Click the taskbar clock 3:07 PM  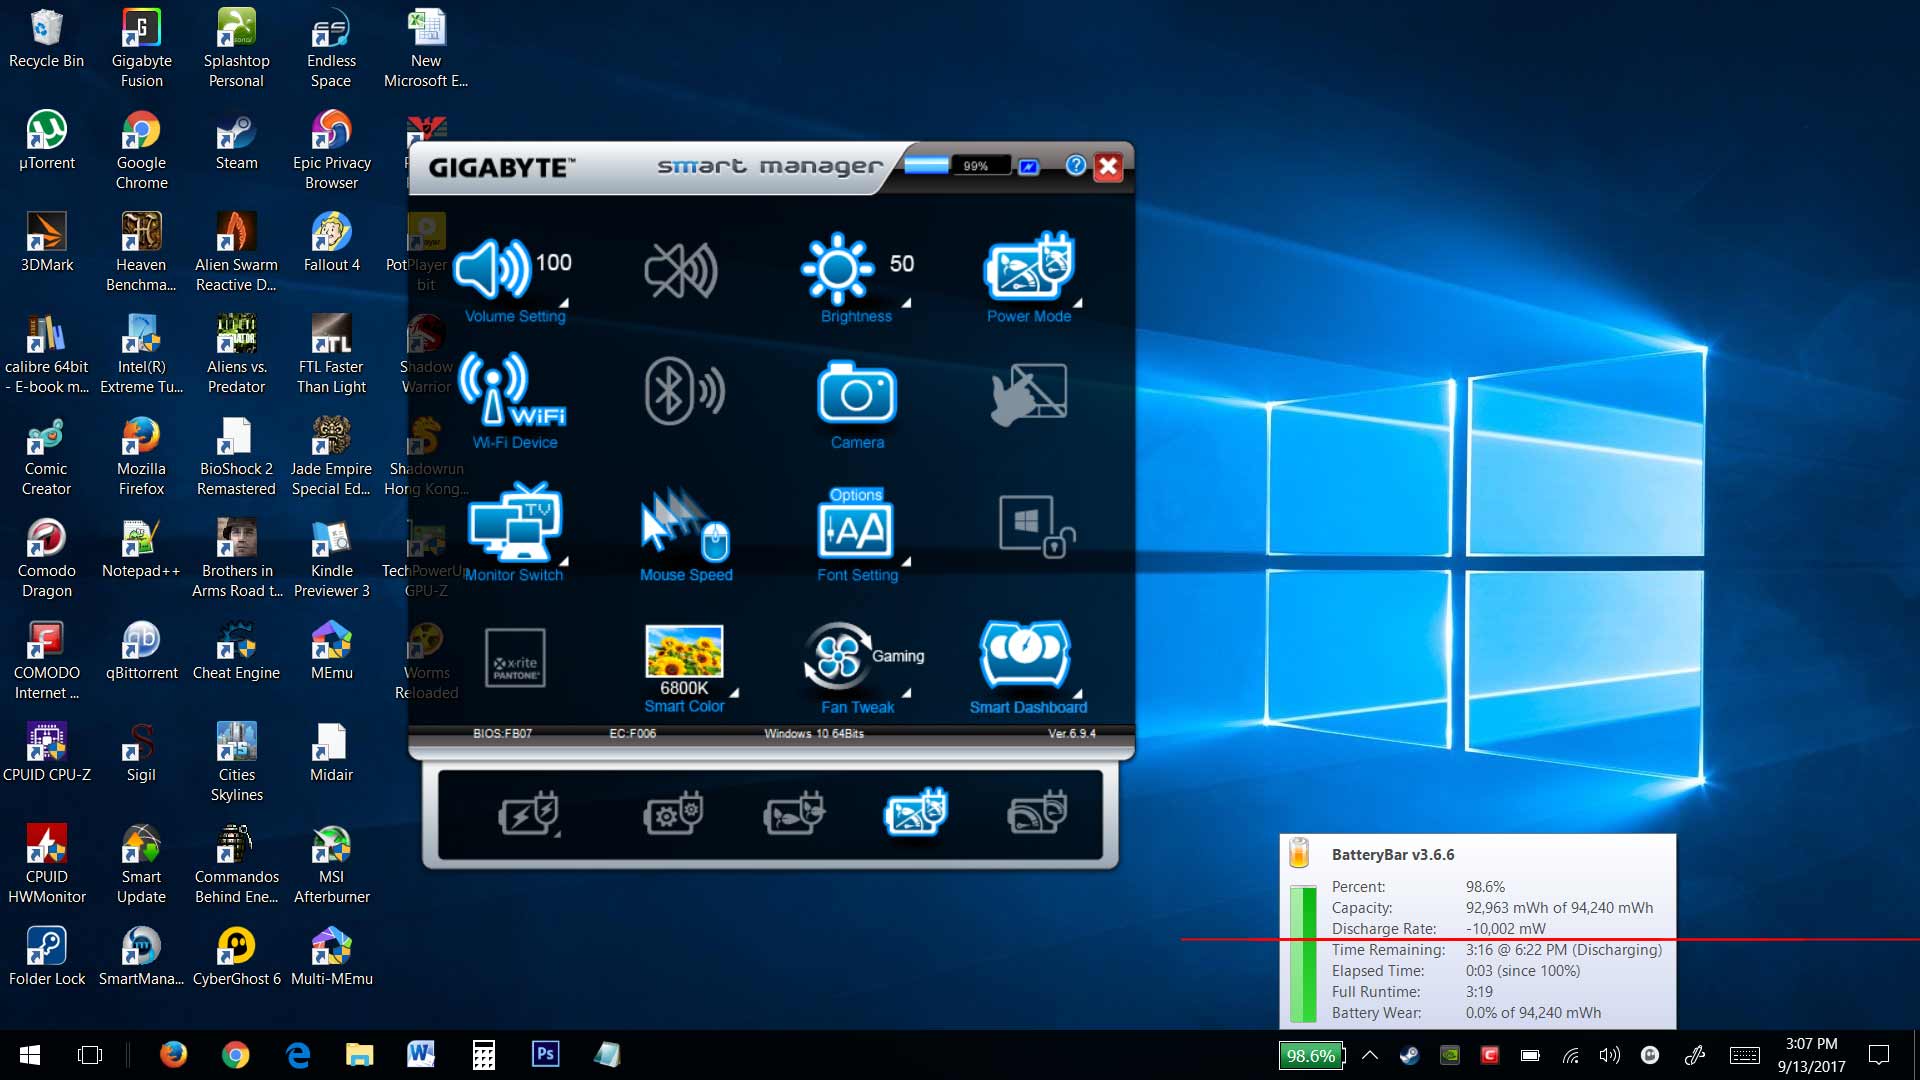[1811, 1044]
